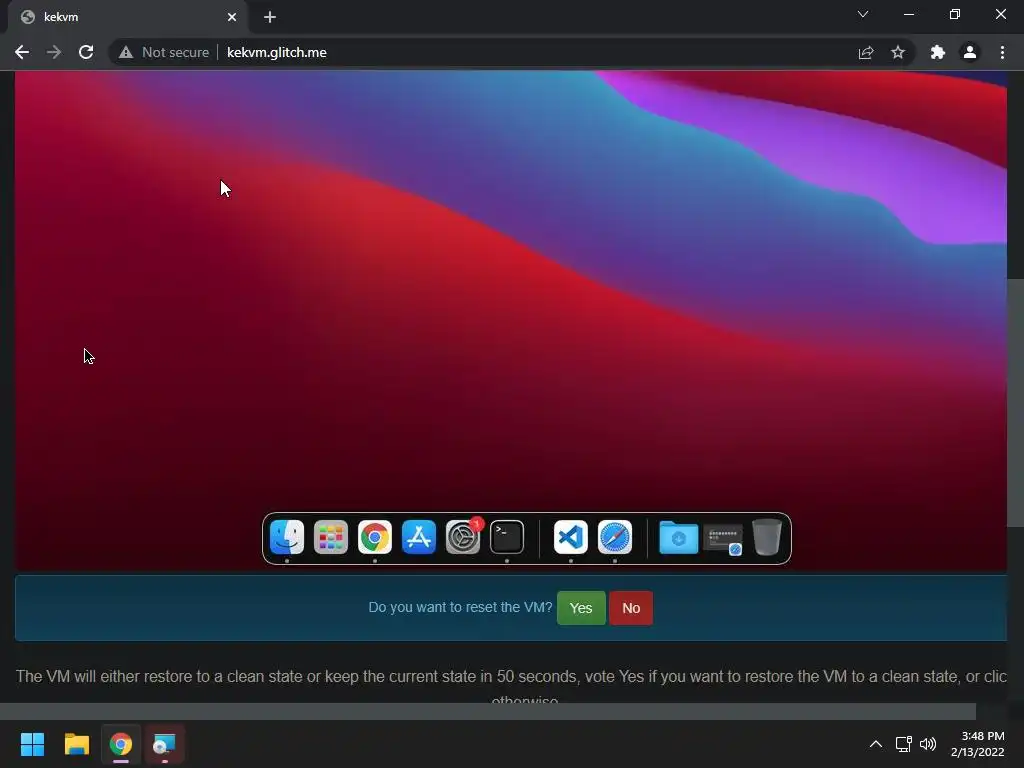The width and height of the screenshot is (1024, 768).
Task: Reload the kekvm page
Action: (x=86, y=52)
